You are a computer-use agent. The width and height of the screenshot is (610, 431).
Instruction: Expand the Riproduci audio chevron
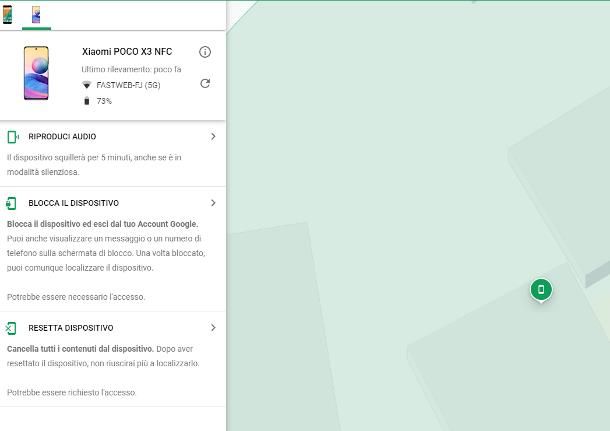pyautogui.click(x=213, y=137)
